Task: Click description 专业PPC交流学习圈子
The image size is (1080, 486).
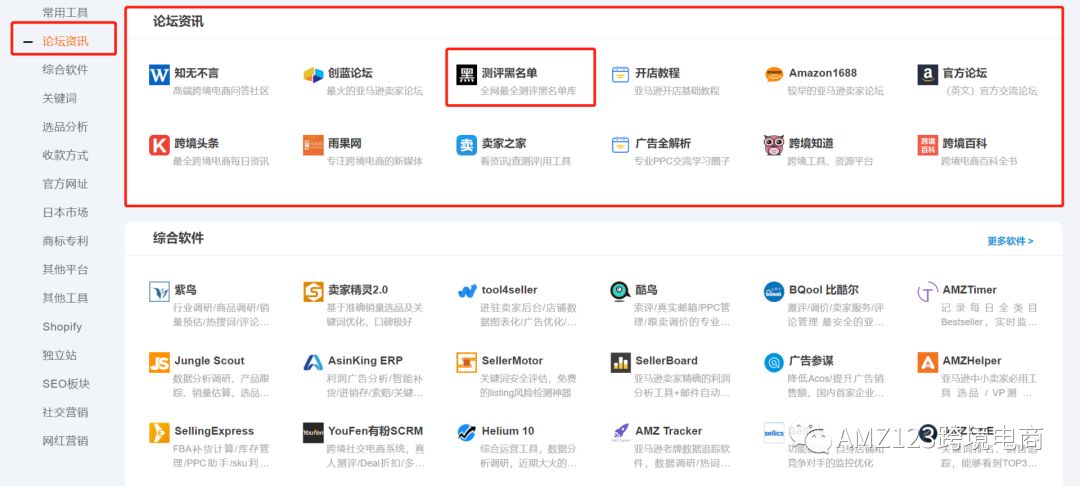Action: [682, 161]
